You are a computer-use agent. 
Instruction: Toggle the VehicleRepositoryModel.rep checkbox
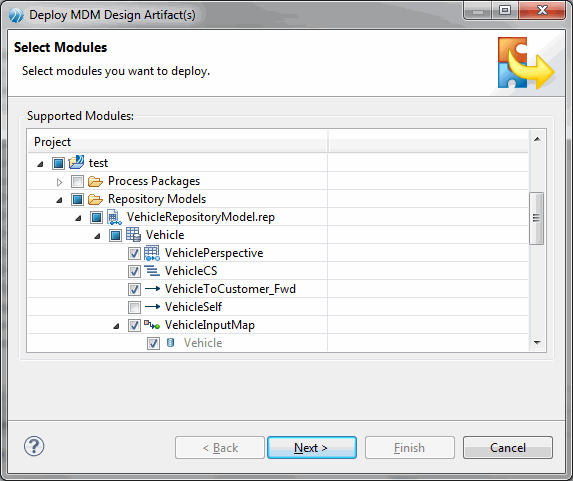click(96, 217)
